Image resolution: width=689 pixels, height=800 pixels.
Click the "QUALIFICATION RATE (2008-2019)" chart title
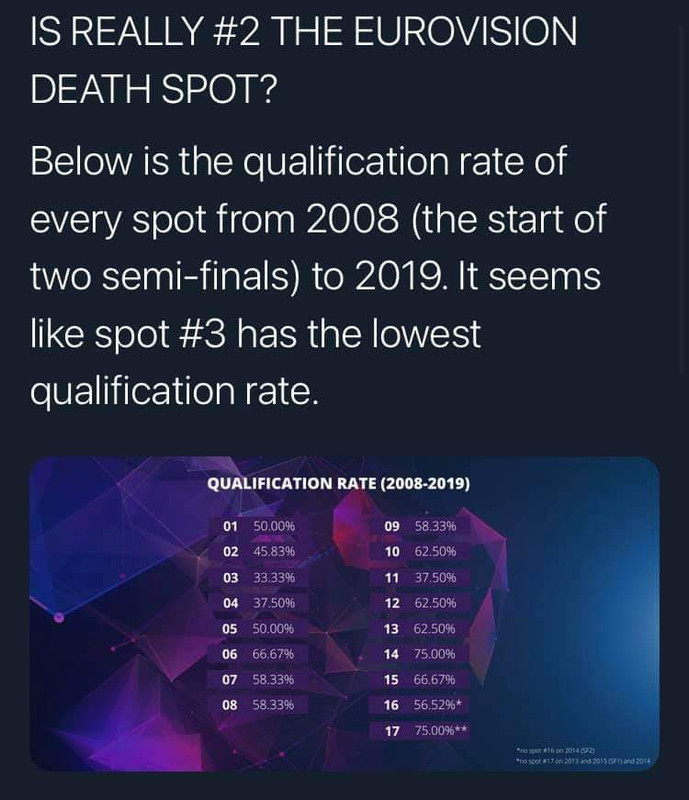[x=338, y=484]
